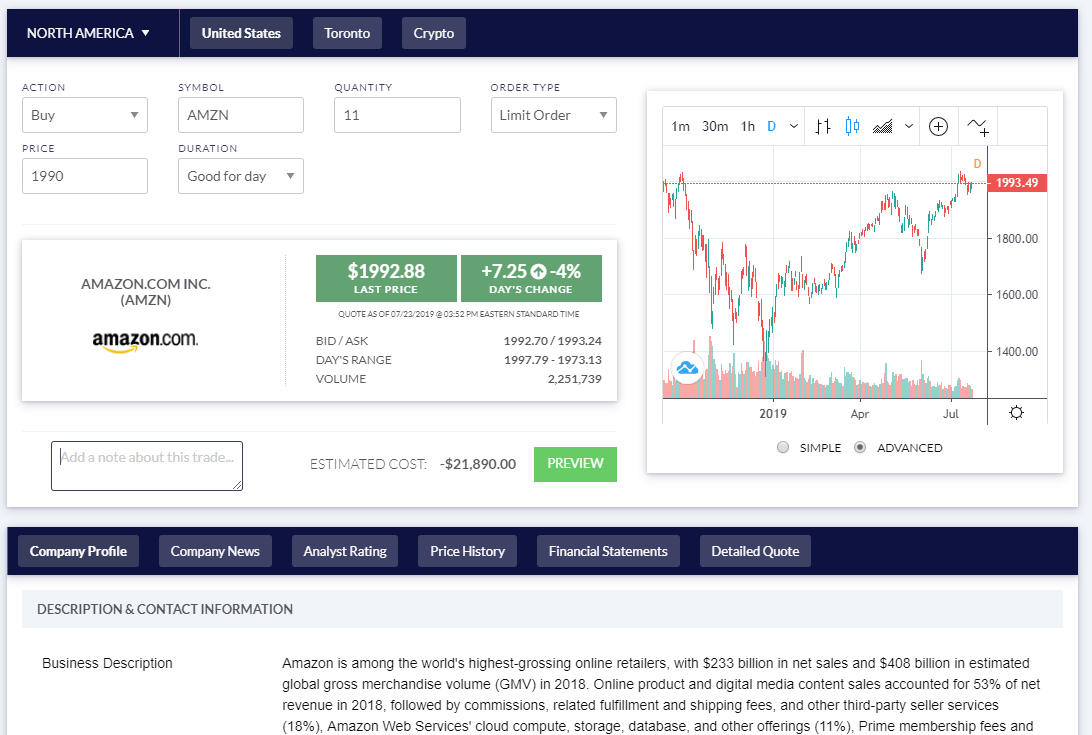Click the blue cloud logo on the chart
1092x735 pixels.
tap(687, 369)
